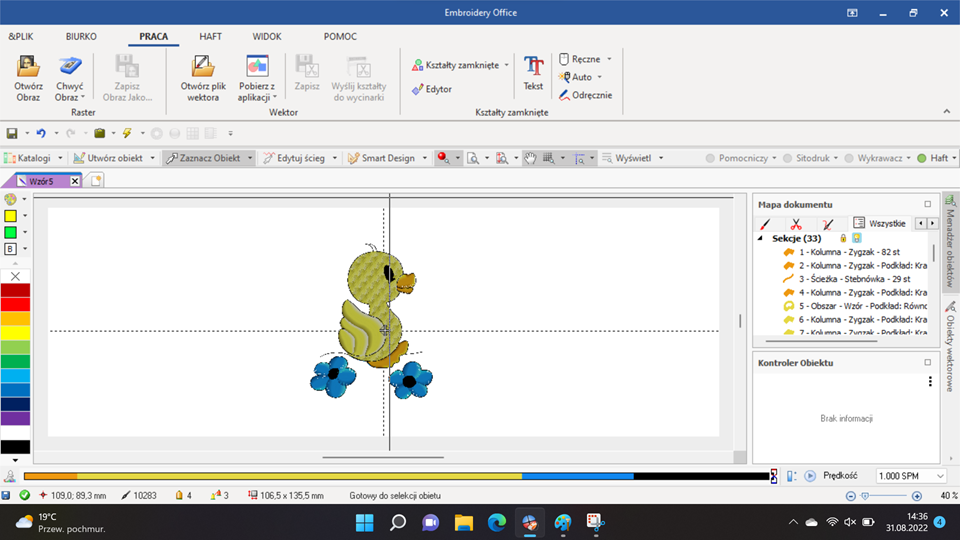Activate the hand pan tool

[530, 158]
